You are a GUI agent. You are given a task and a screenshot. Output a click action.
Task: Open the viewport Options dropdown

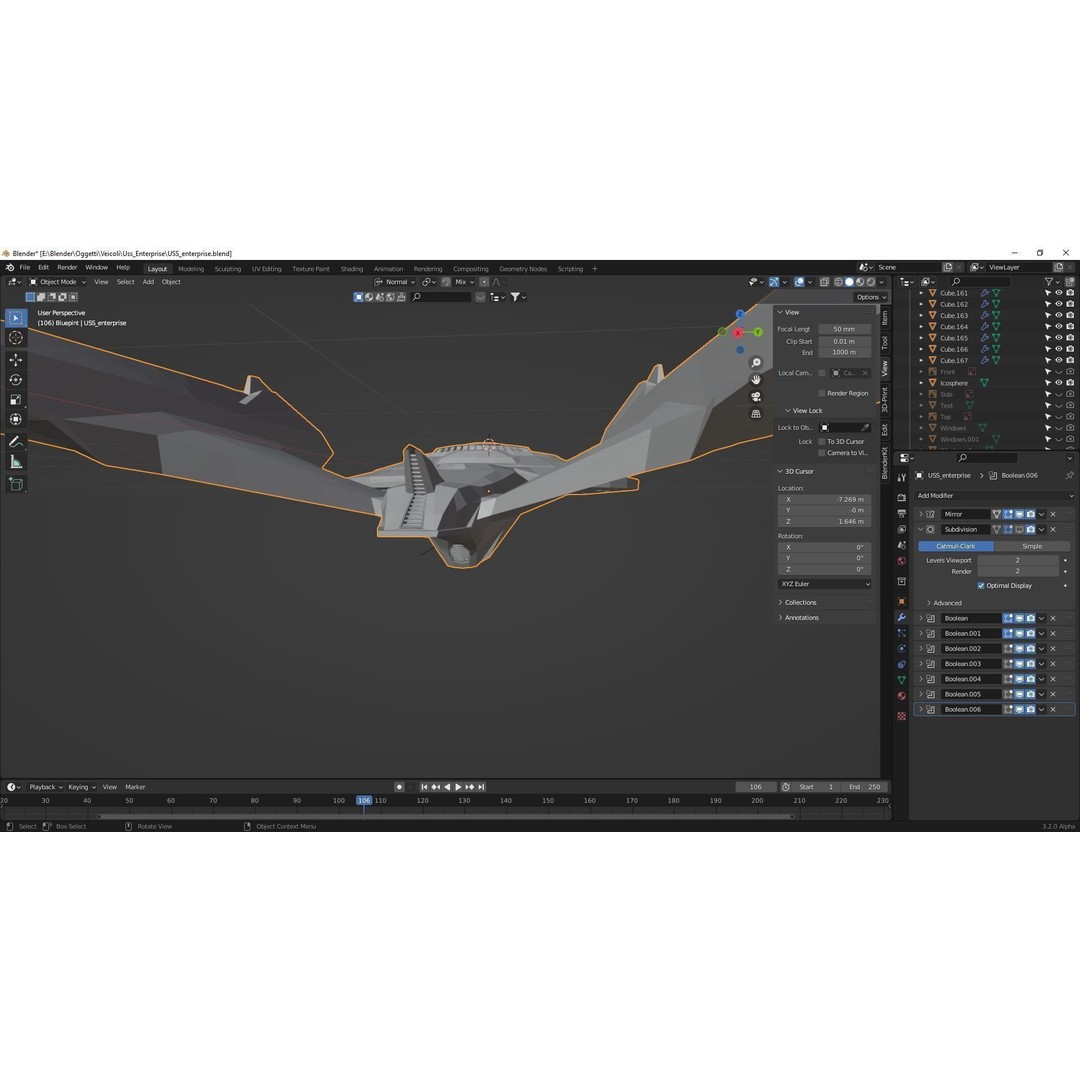coord(871,297)
